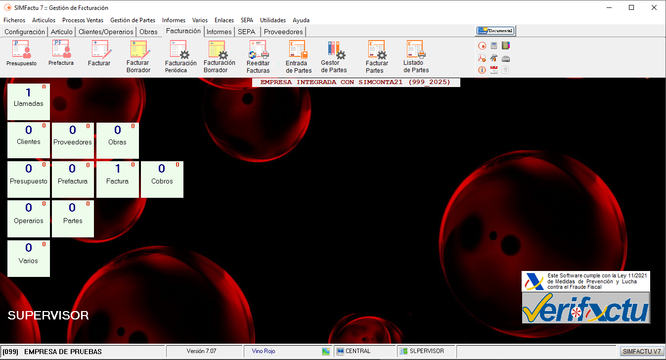Open the Prefactura toolbar icon
Image resolution: width=666 pixels, height=360 pixels.
(61, 53)
